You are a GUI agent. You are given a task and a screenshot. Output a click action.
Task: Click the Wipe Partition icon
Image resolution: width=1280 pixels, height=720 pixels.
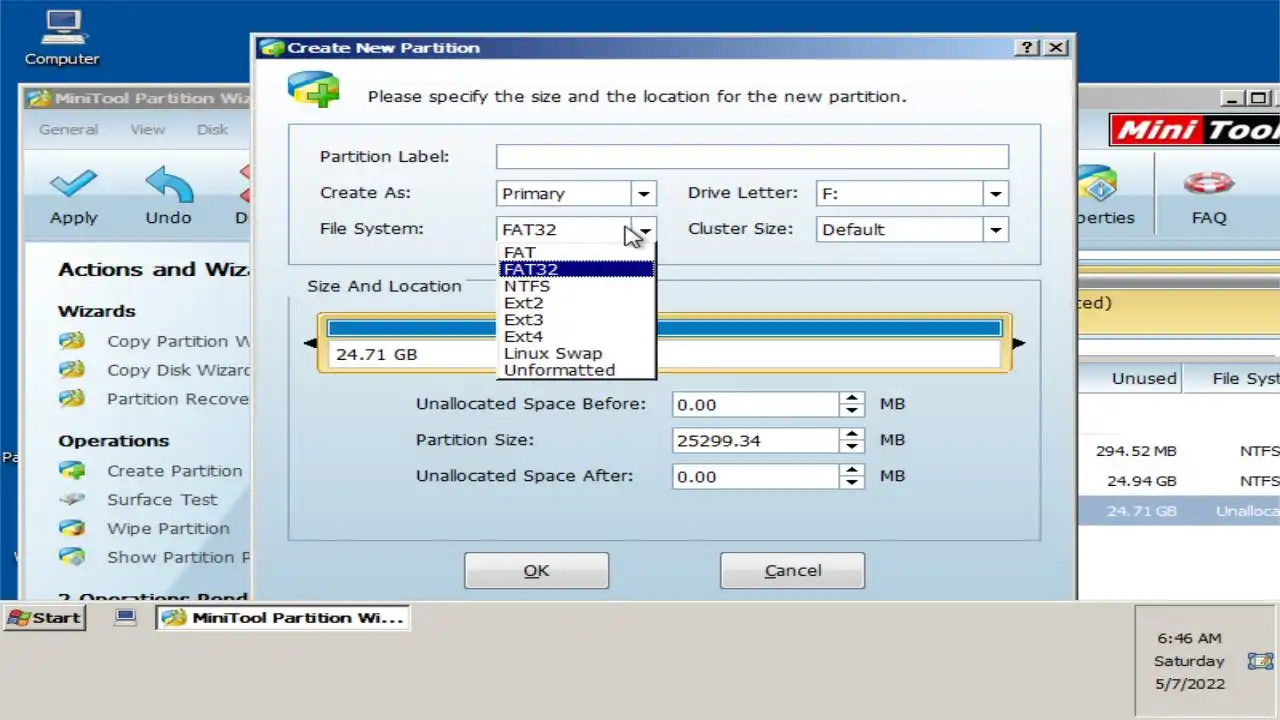tap(71, 528)
